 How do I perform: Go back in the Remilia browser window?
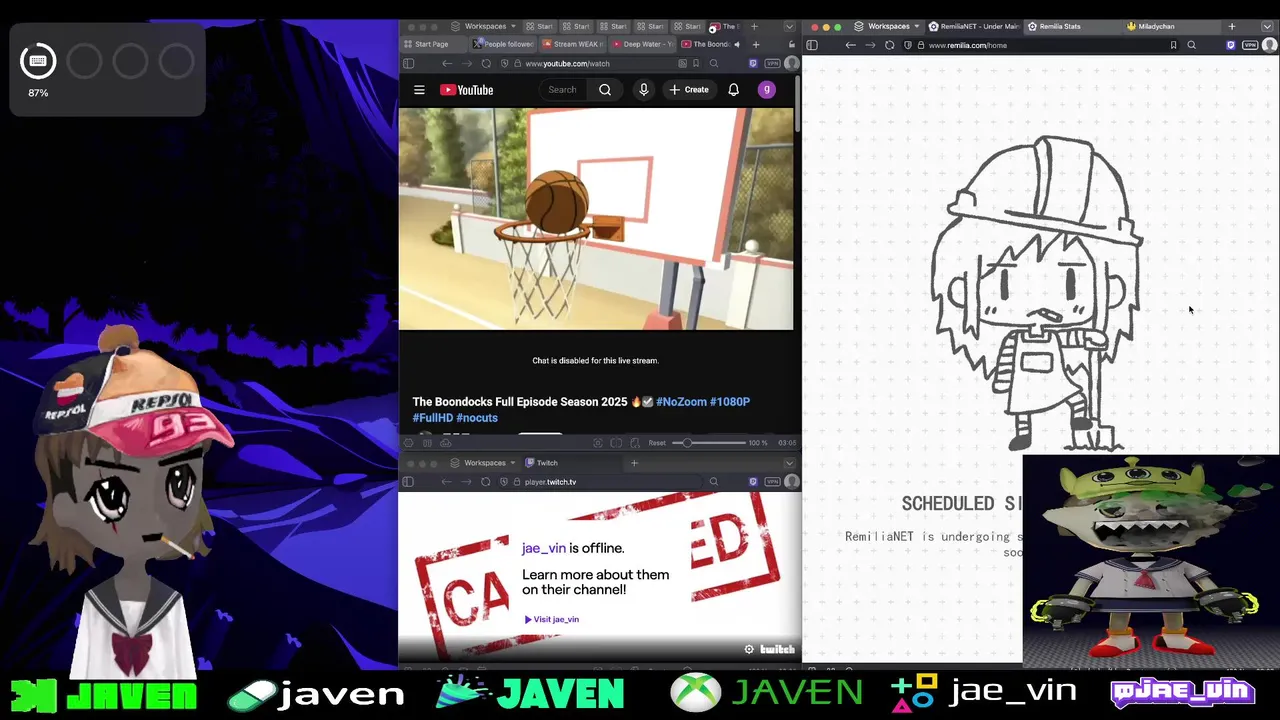850,45
